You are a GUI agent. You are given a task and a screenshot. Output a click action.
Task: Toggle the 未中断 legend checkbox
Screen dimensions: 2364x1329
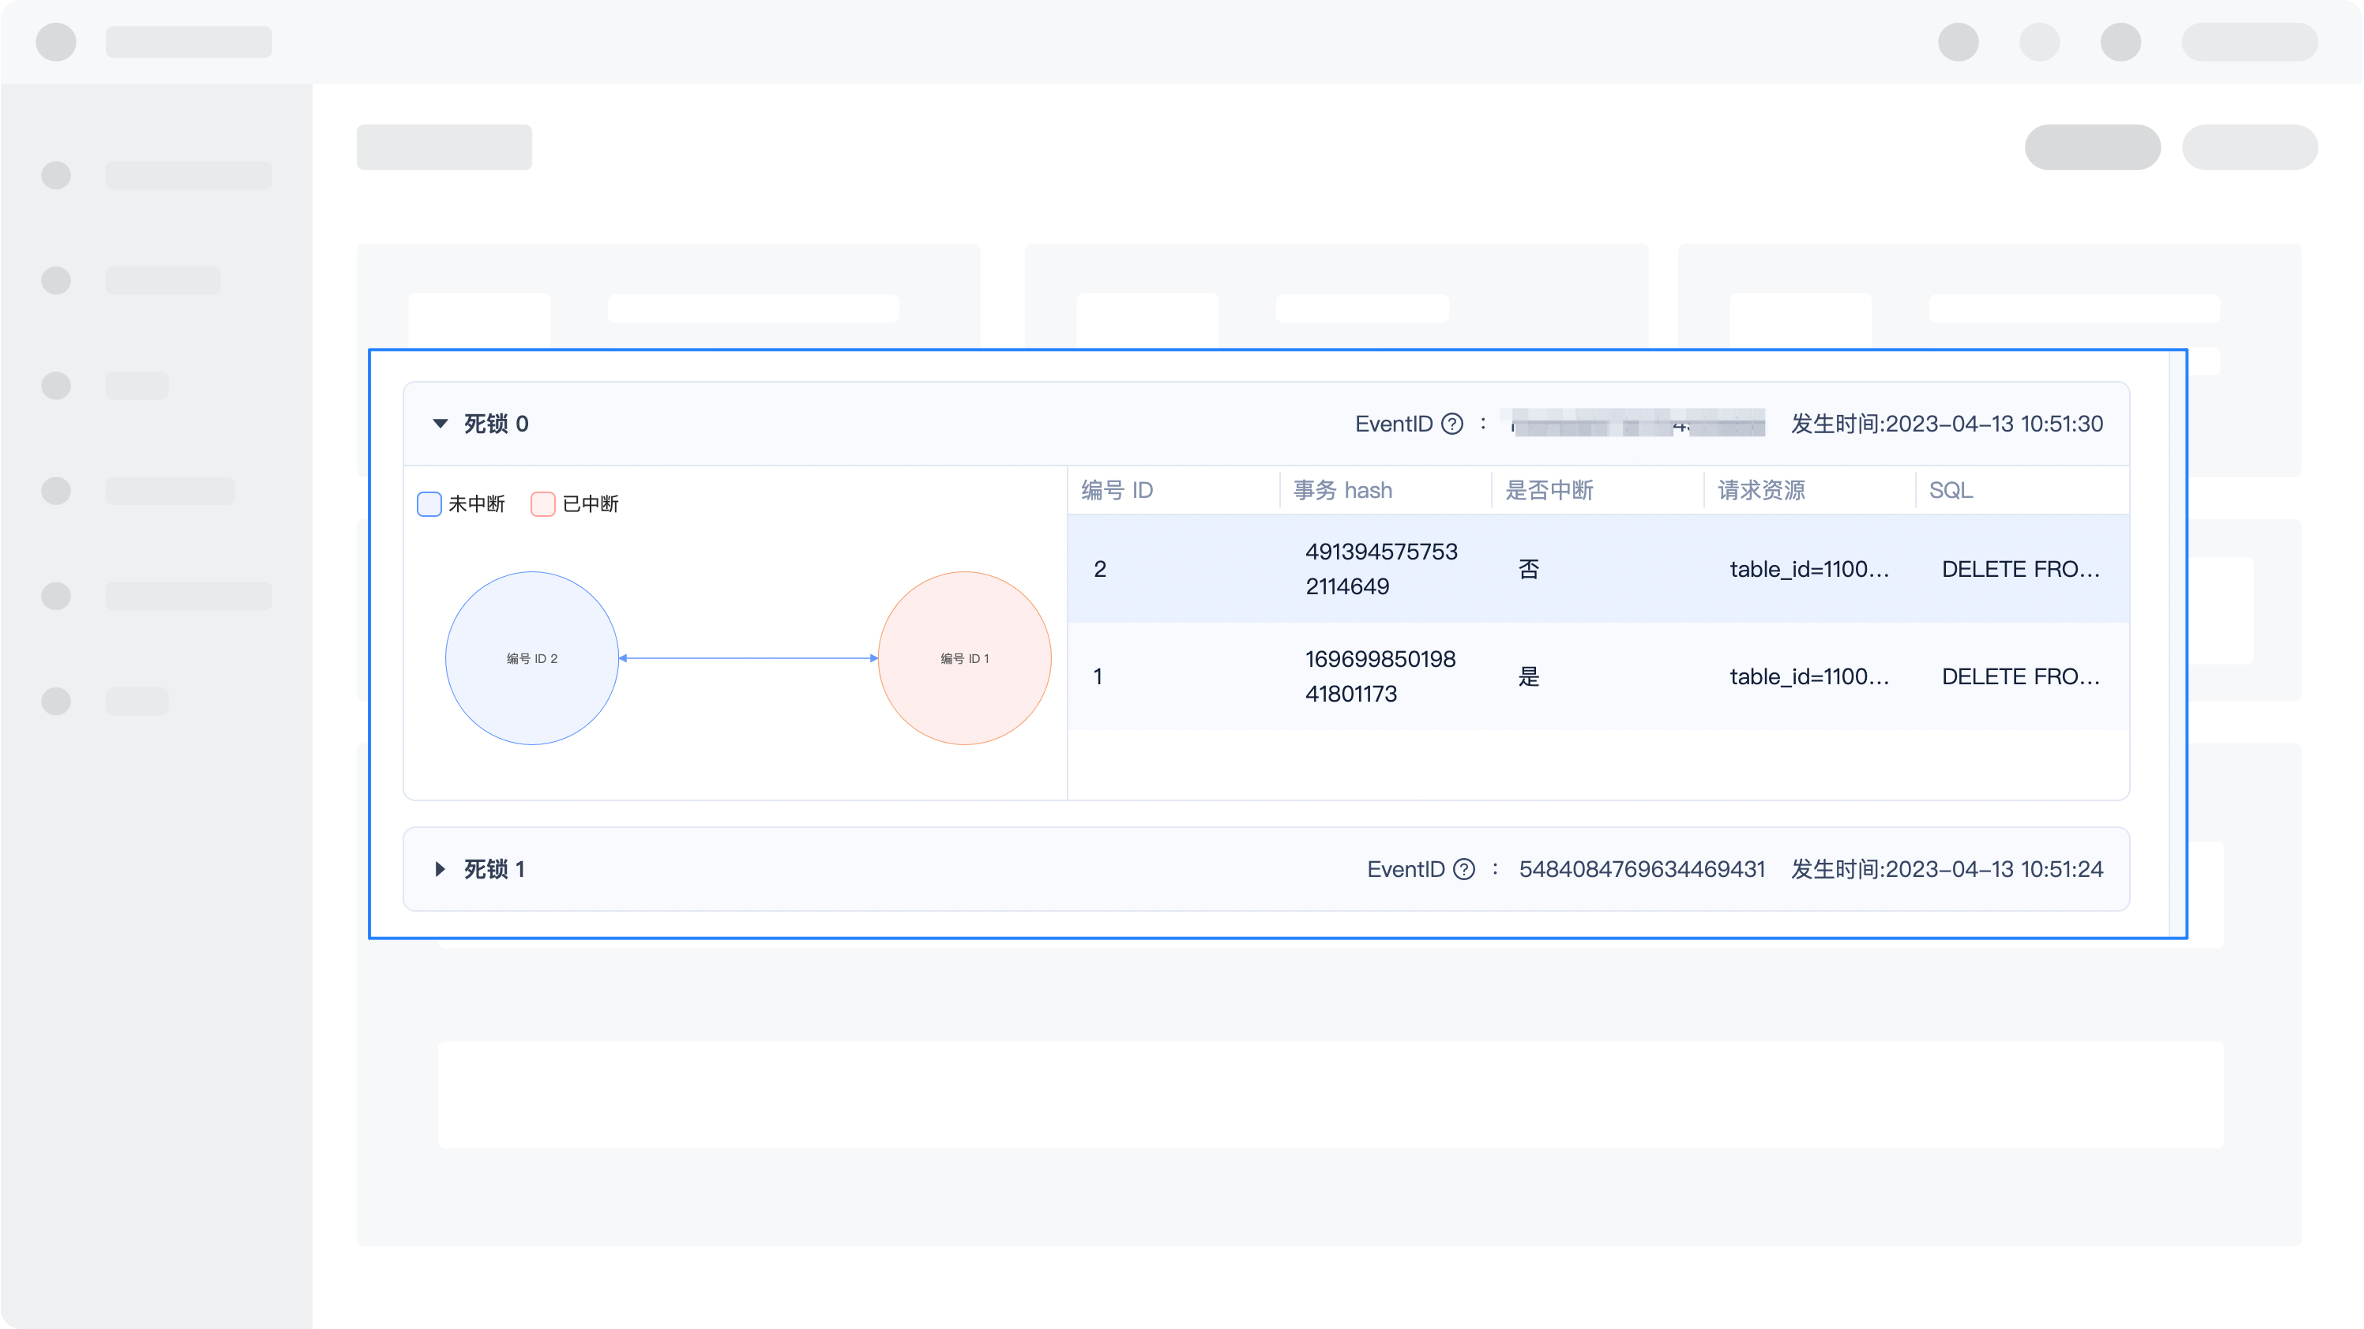pyautogui.click(x=429, y=504)
